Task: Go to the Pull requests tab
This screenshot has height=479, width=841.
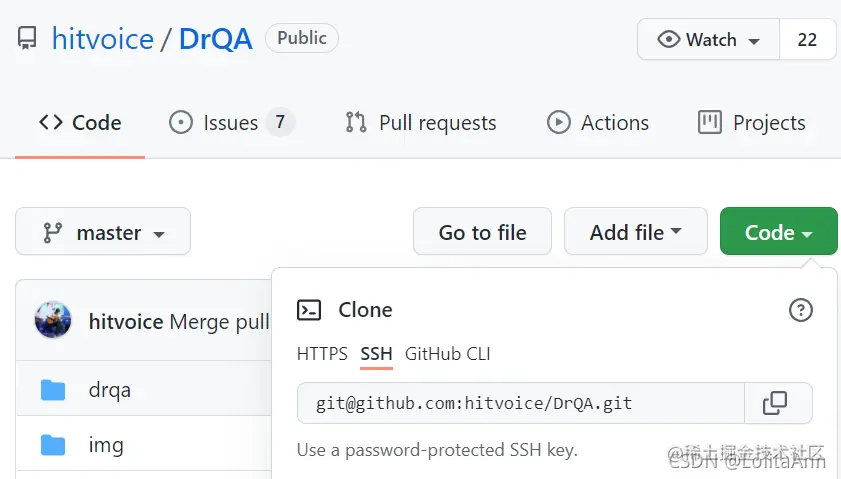Action: pos(420,123)
